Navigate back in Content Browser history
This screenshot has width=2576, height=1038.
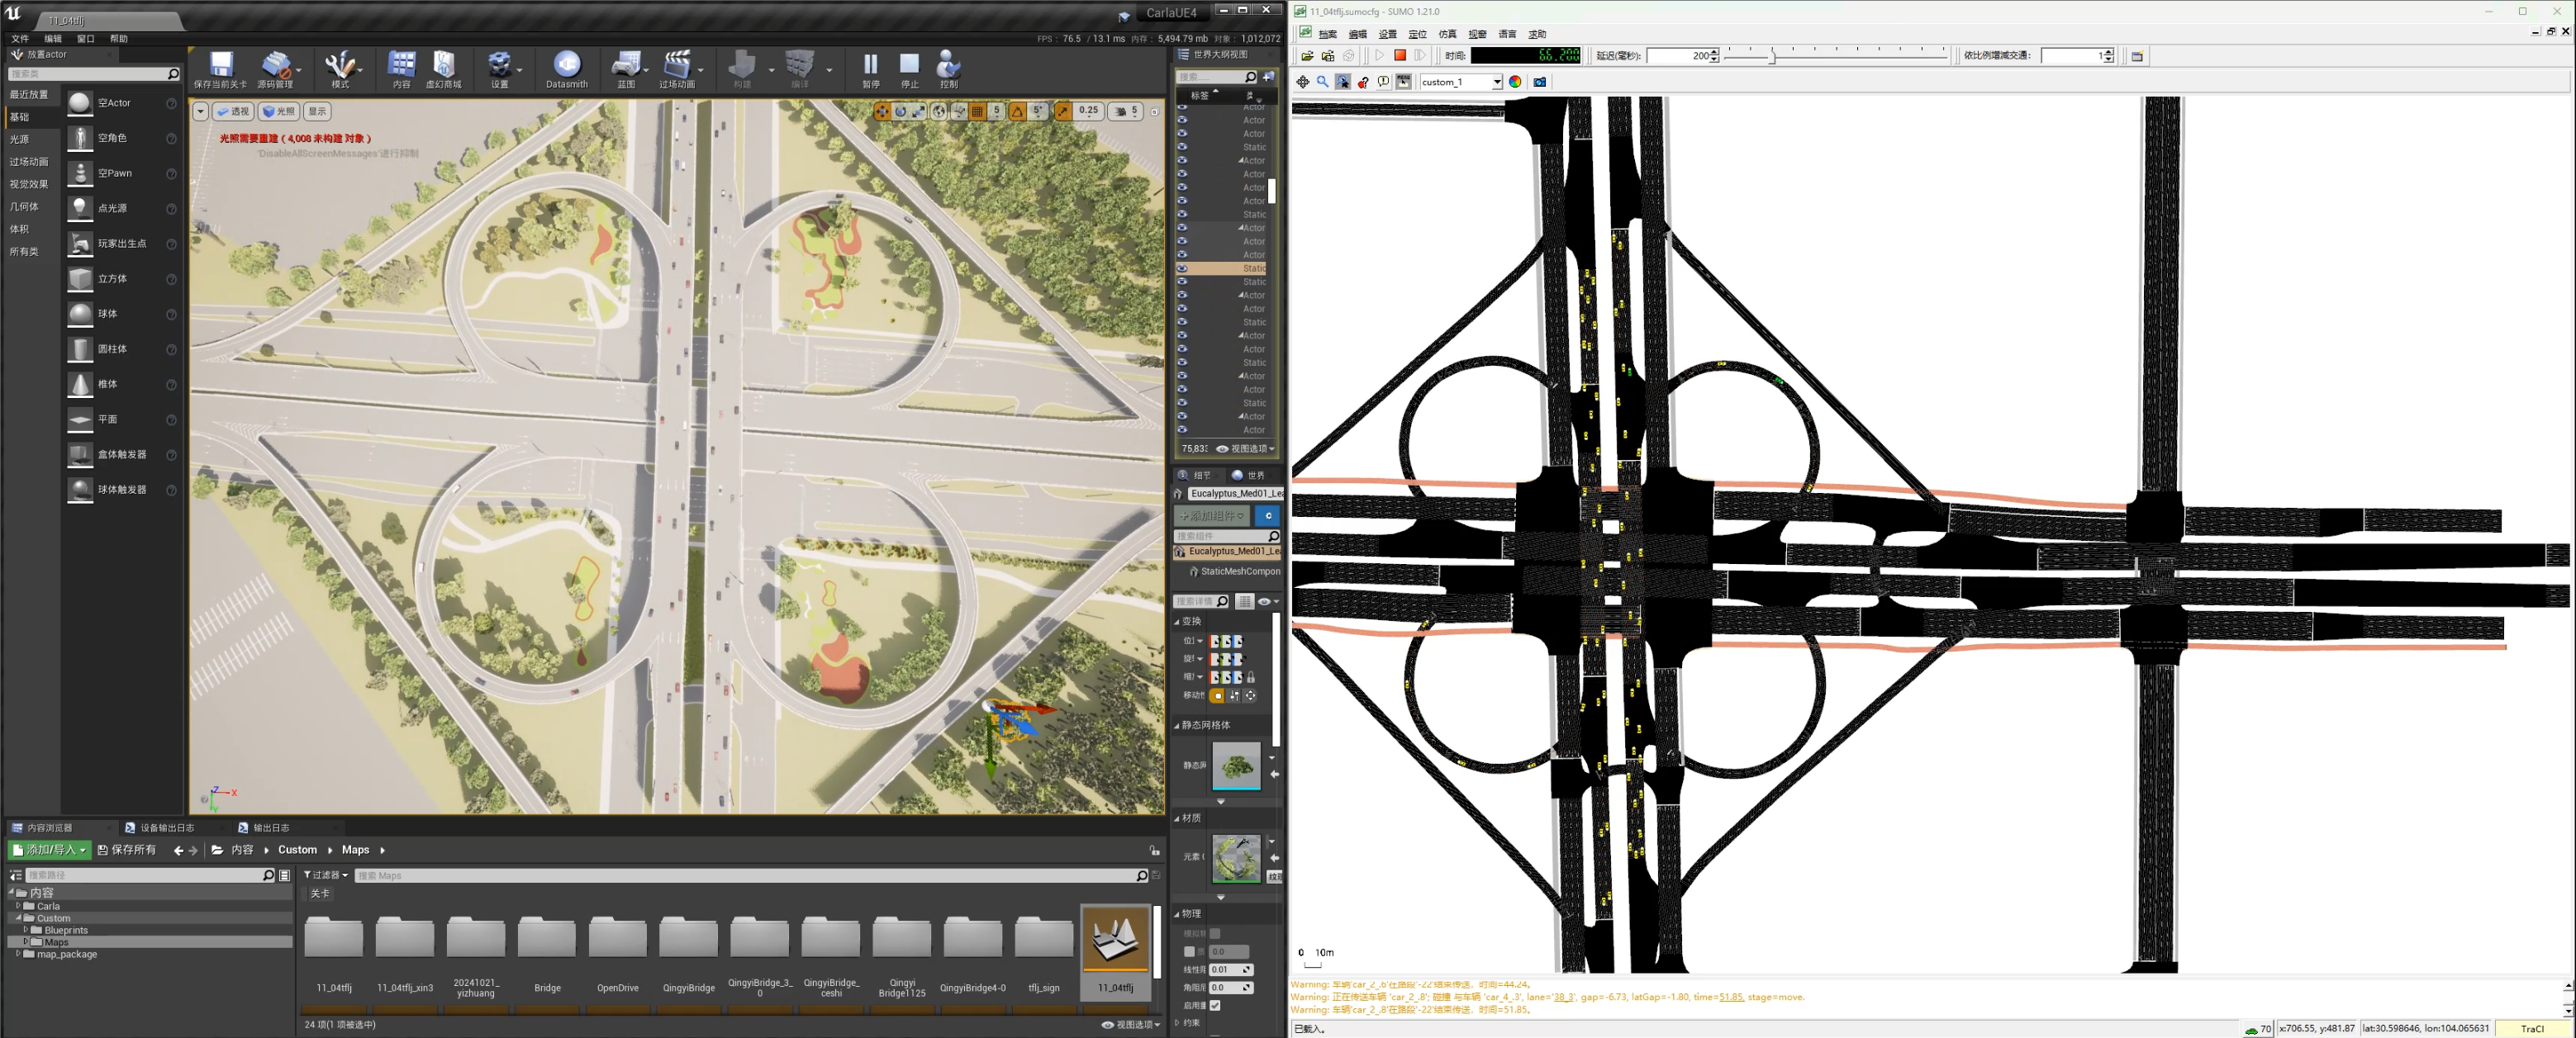pyautogui.click(x=178, y=851)
